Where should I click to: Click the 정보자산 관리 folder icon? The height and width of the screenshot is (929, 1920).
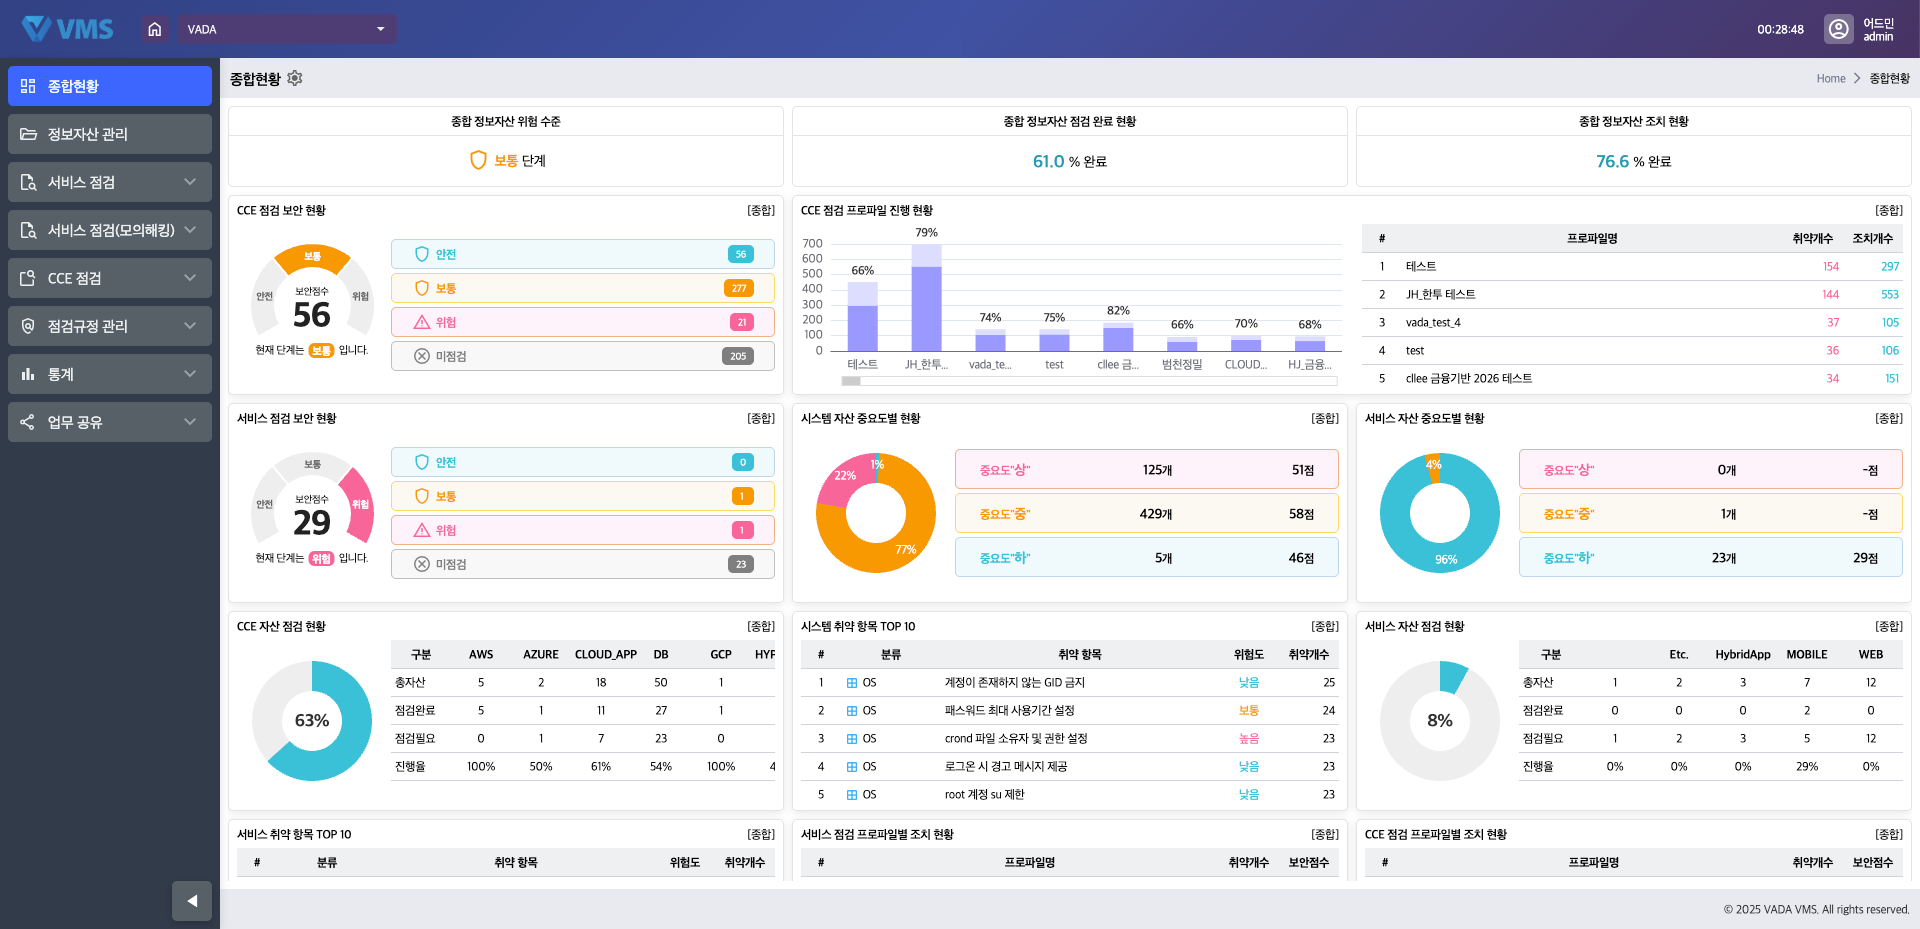point(28,134)
